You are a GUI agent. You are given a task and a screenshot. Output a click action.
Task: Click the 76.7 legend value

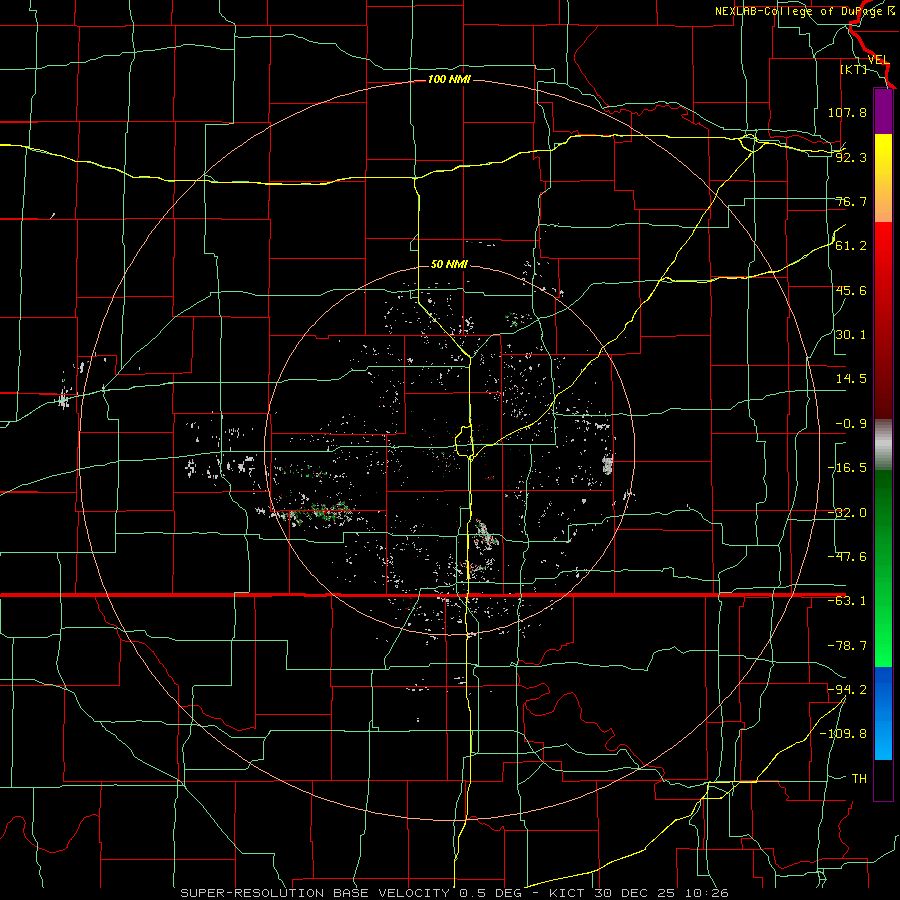tap(851, 201)
